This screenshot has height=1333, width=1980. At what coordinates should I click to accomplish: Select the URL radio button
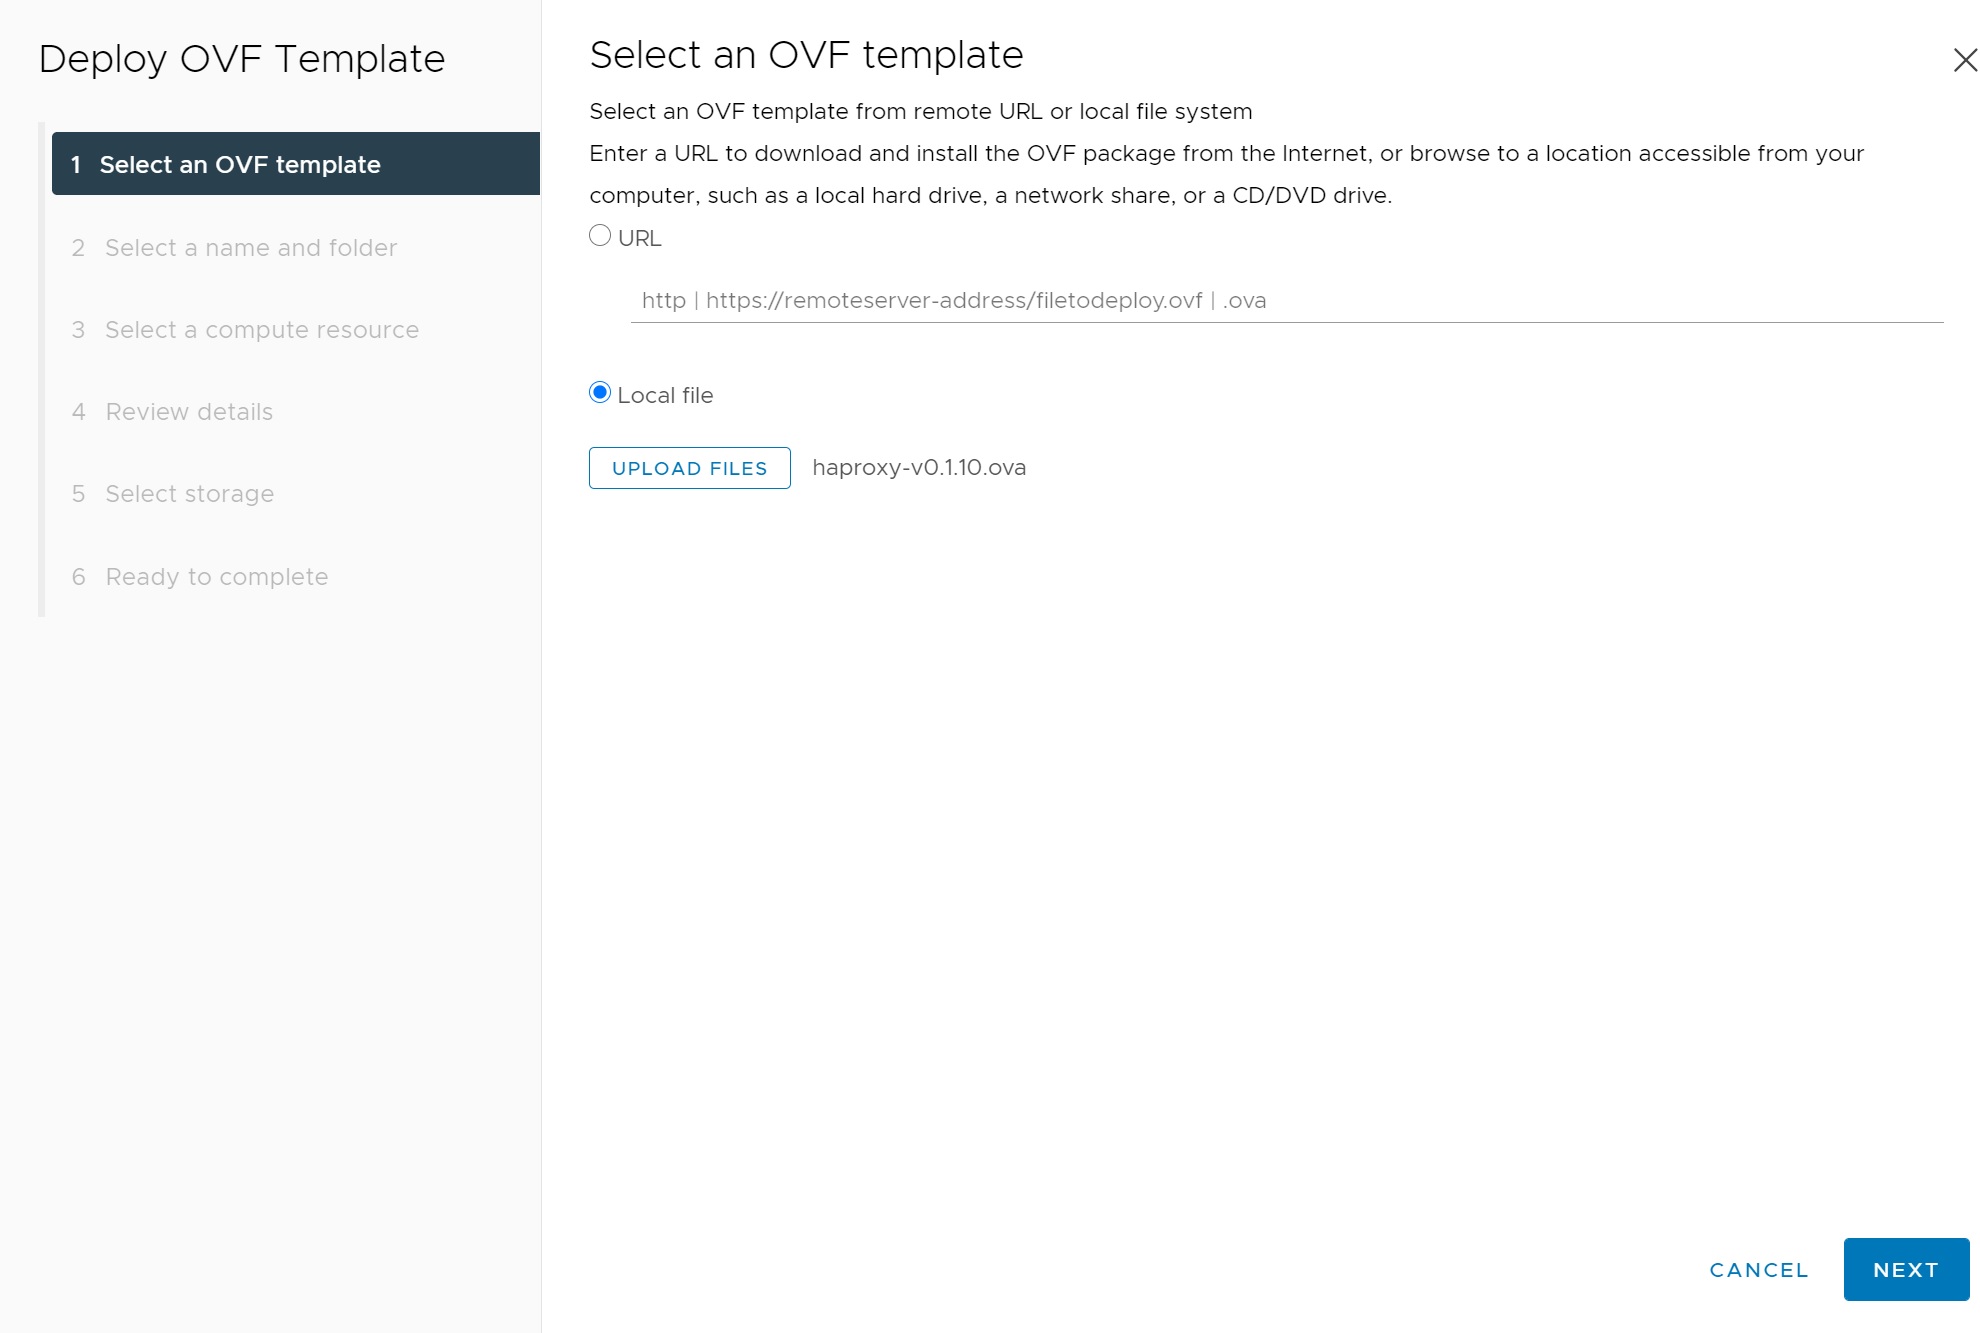tap(600, 236)
